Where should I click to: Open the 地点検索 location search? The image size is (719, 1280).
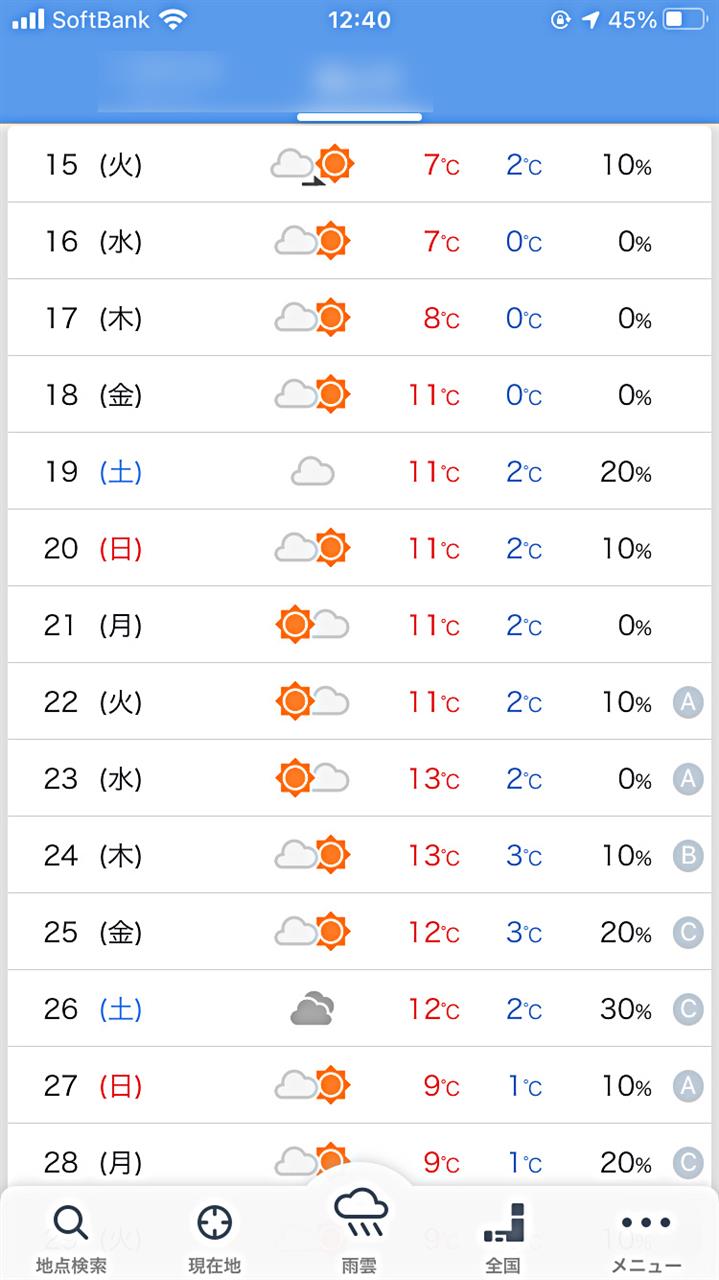(x=71, y=1238)
